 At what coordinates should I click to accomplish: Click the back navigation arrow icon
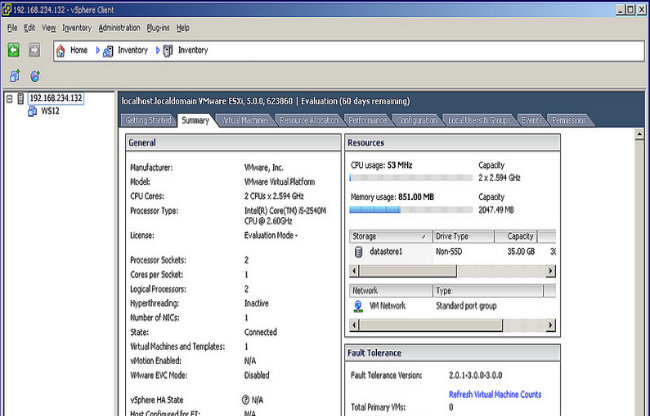pos(14,50)
